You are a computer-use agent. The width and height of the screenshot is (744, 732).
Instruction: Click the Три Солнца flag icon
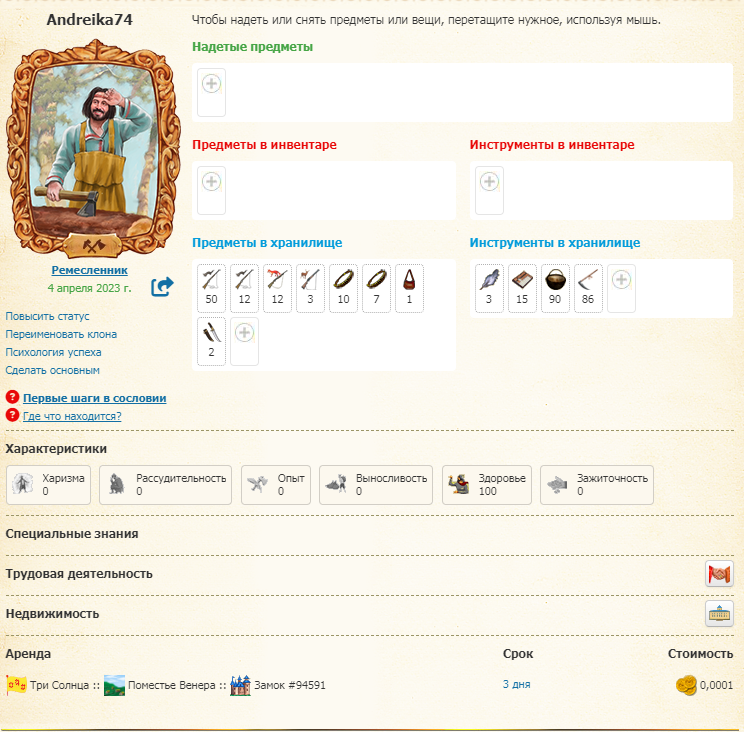tap(17, 685)
